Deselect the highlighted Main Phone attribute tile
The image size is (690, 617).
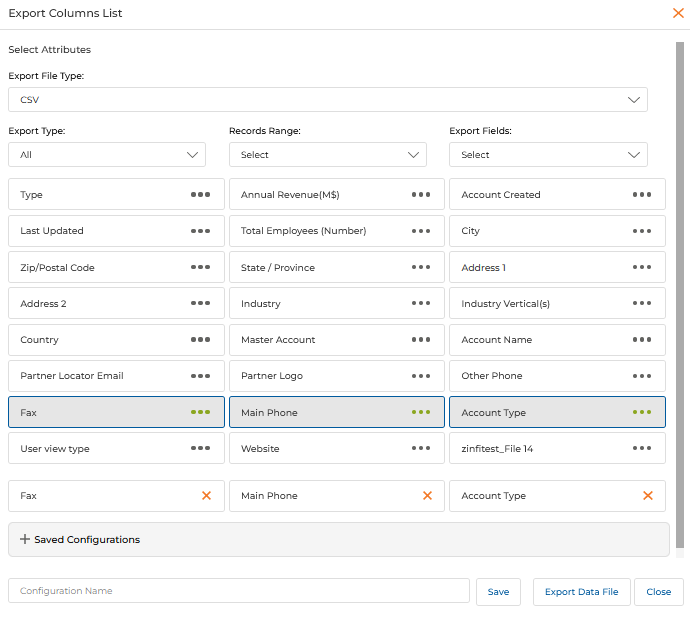tap(337, 412)
